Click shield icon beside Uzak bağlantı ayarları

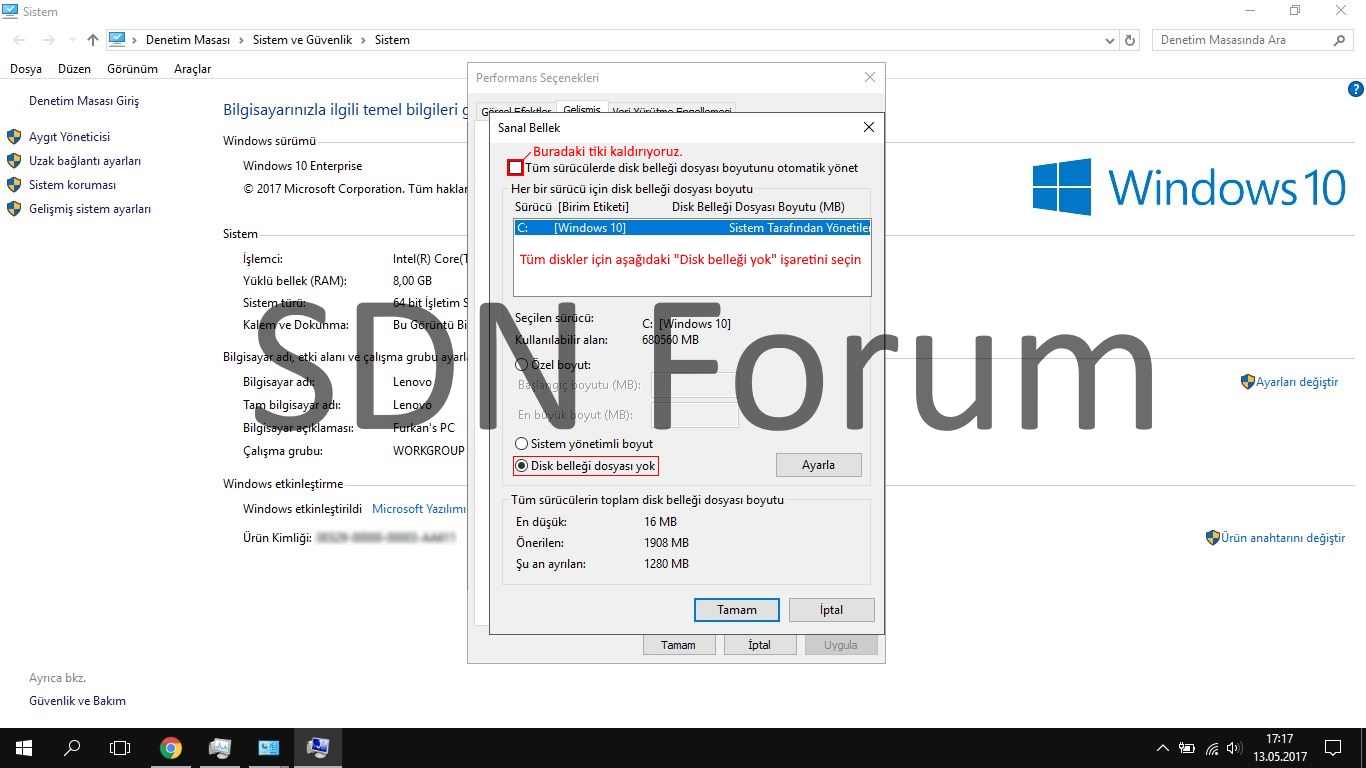click(14, 161)
